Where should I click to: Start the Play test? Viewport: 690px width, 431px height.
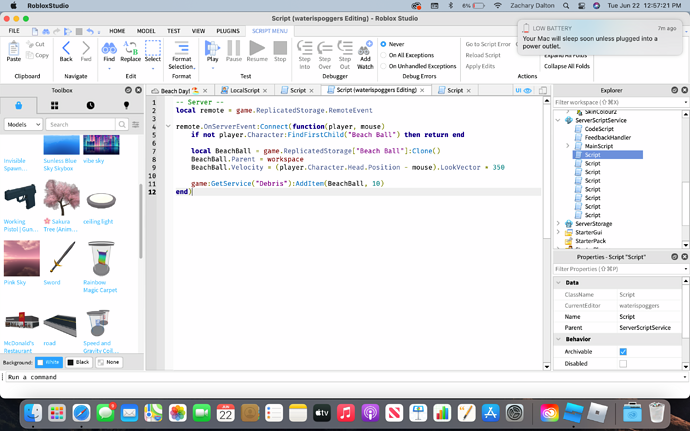click(212, 48)
